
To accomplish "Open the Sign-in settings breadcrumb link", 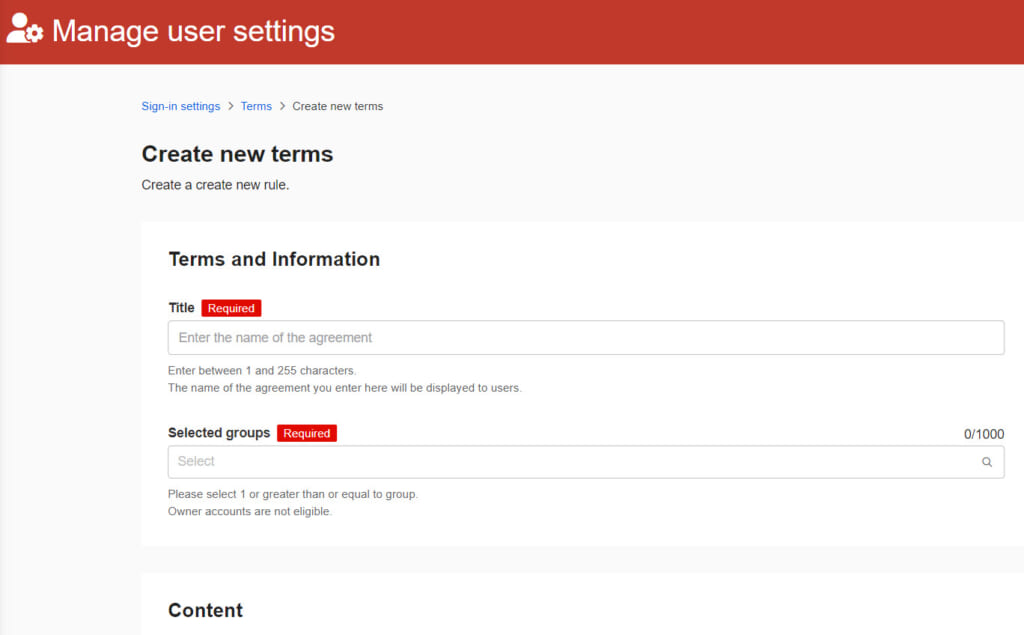I will 180,106.
